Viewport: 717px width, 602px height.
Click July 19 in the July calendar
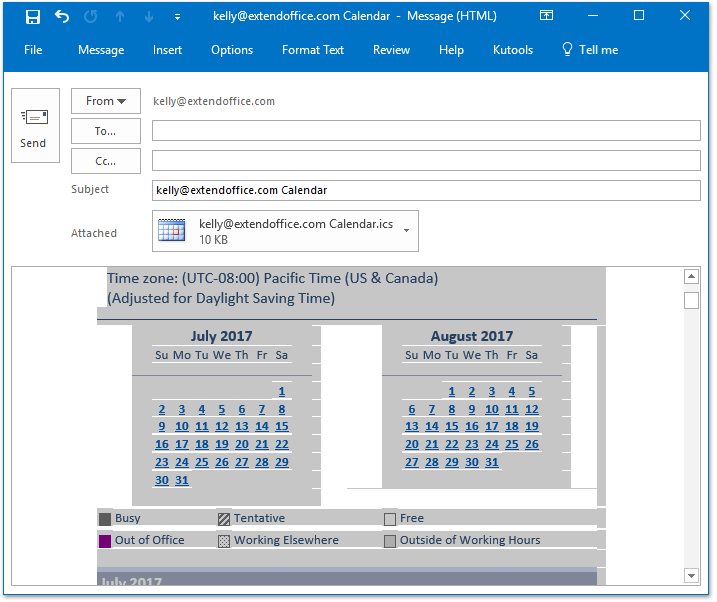(x=222, y=444)
